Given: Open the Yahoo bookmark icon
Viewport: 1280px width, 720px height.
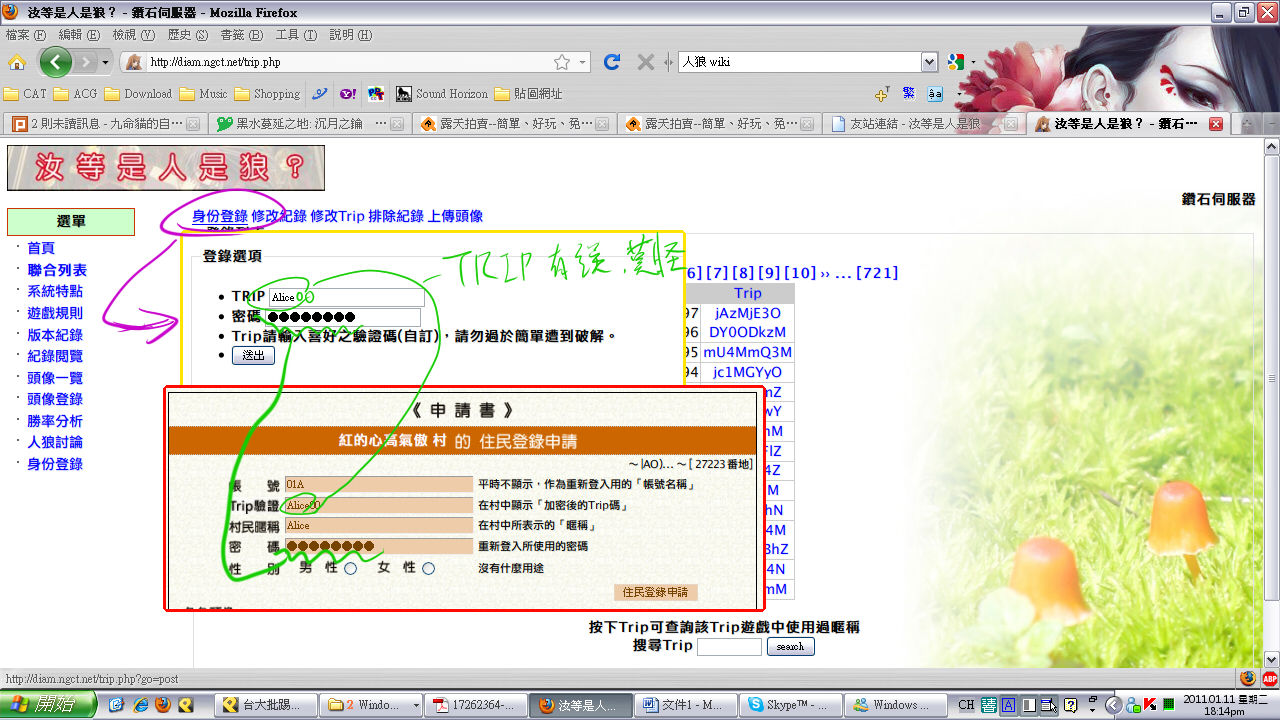Looking at the screenshot, I should [x=347, y=94].
